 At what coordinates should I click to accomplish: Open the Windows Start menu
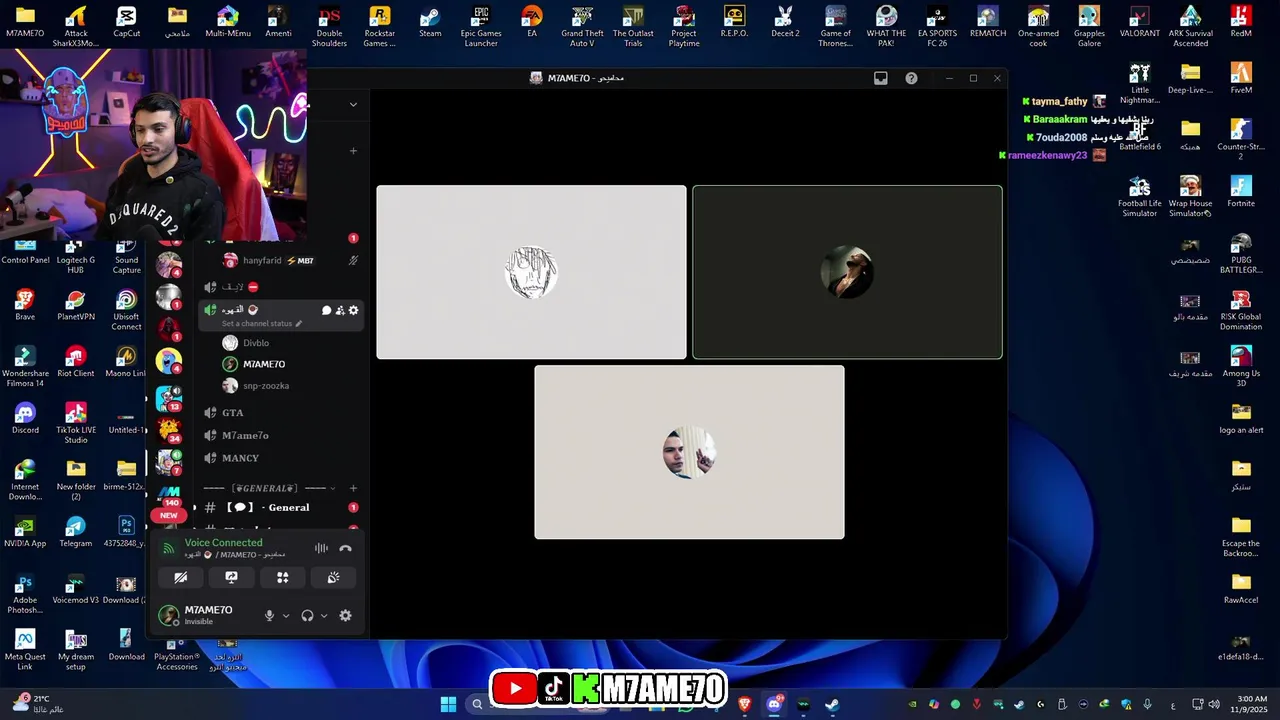pyautogui.click(x=448, y=704)
